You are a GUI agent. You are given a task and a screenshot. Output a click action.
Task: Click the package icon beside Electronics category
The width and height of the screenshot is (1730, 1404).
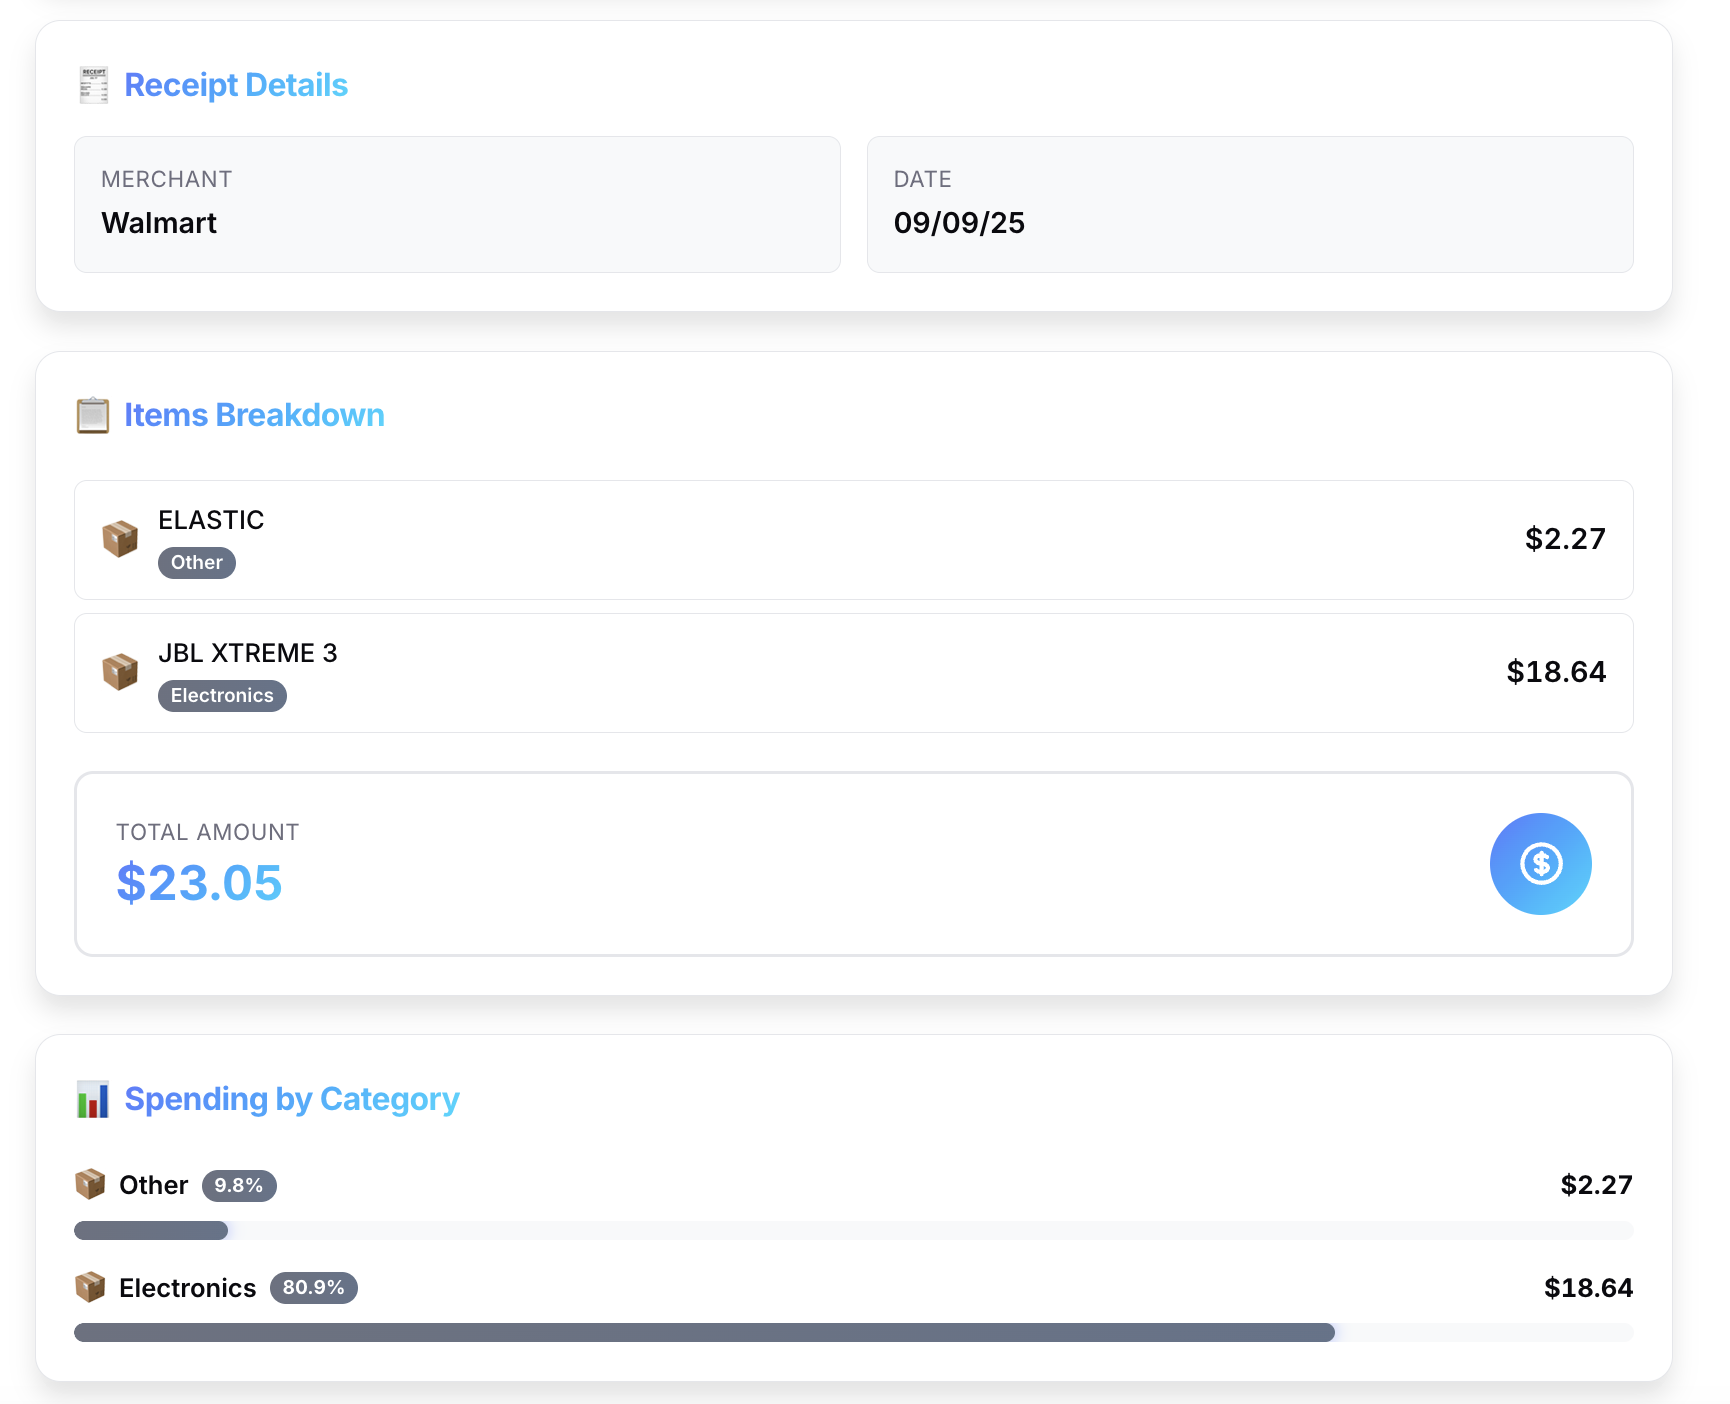click(x=90, y=1287)
